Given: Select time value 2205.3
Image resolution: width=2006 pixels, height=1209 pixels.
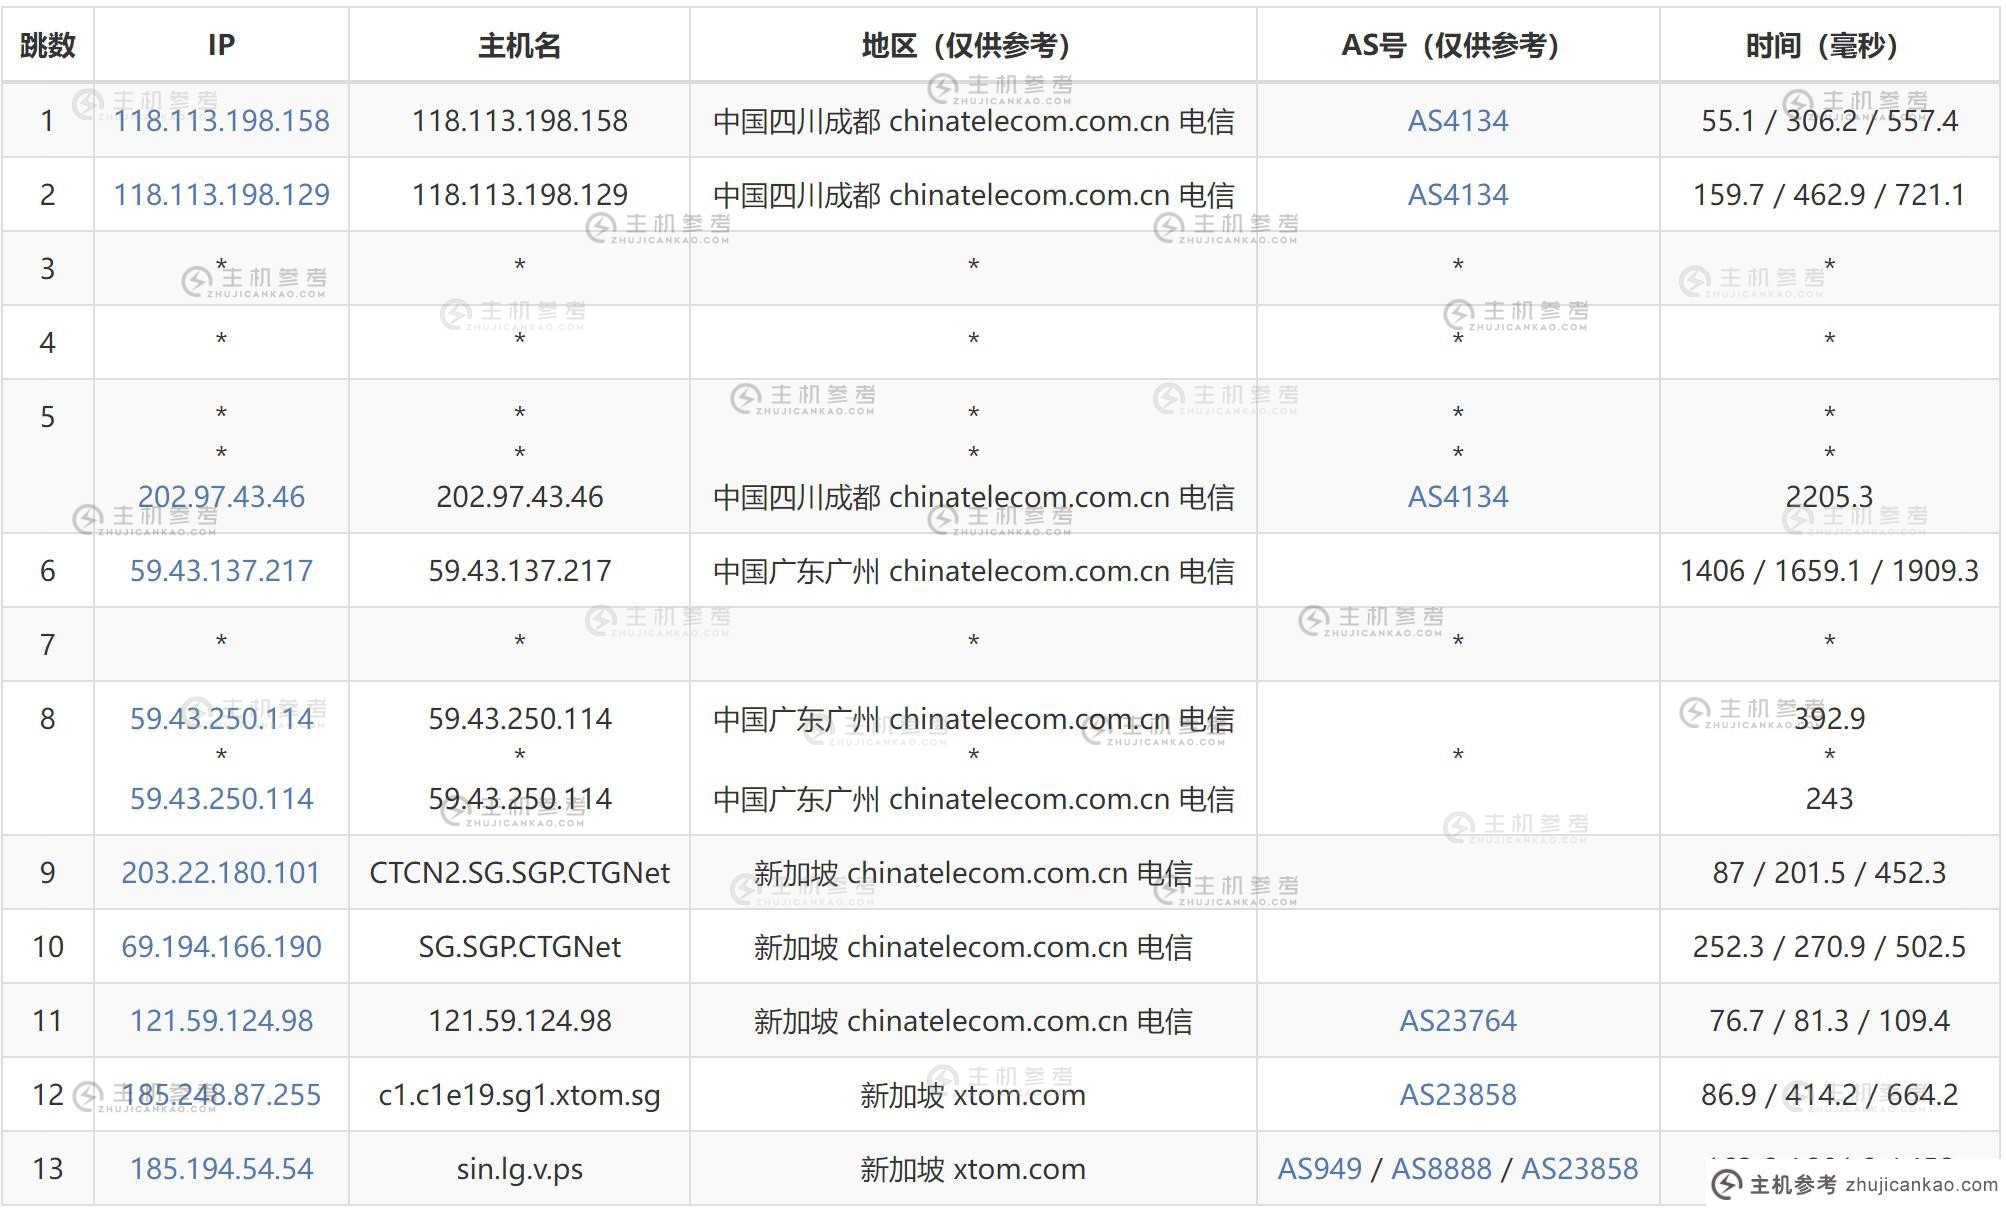Looking at the screenshot, I should 1829,497.
